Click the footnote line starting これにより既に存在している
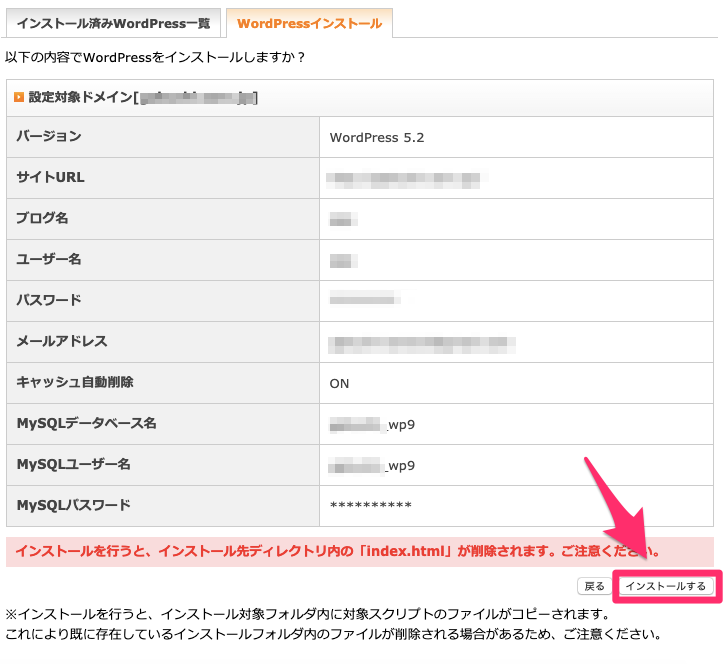This screenshot has height=664, width=724. (333, 634)
